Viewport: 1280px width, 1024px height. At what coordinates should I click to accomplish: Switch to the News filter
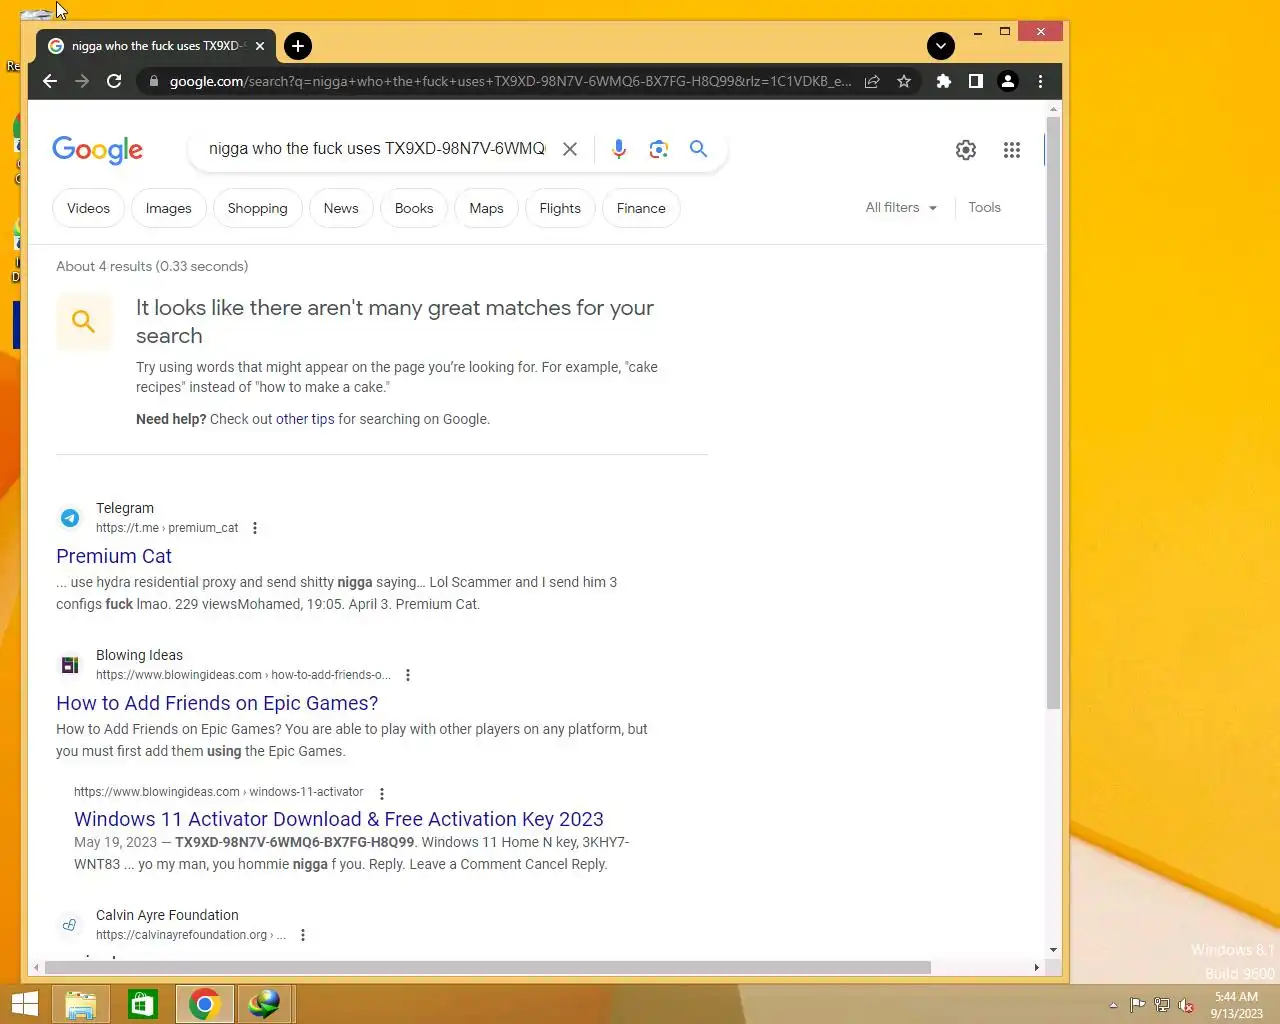[341, 208]
